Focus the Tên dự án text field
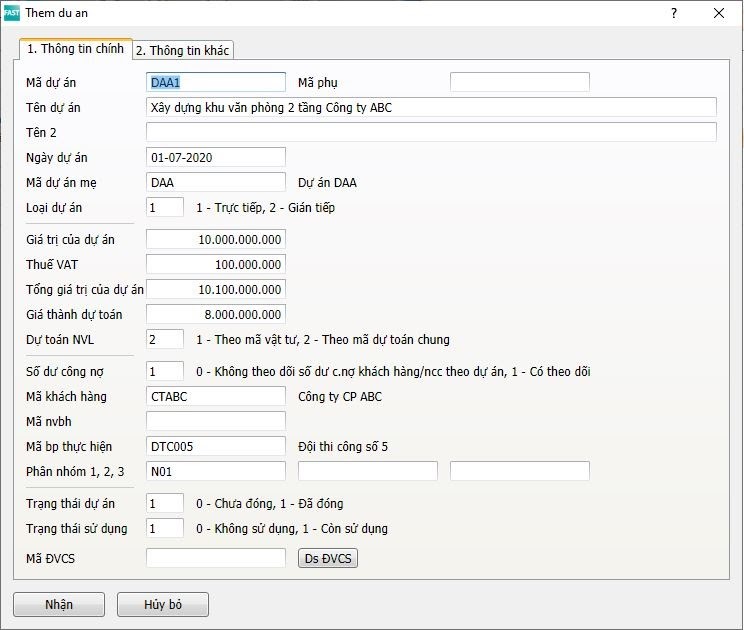Viewport: 744px width, 630px height. pyautogui.click(x=430, y=107)
